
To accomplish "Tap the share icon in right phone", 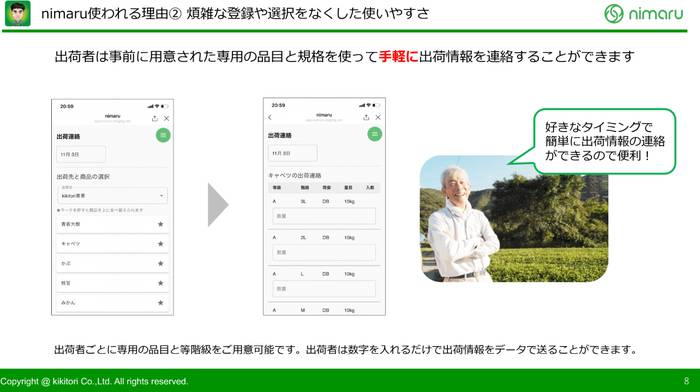I will point(366,117).
